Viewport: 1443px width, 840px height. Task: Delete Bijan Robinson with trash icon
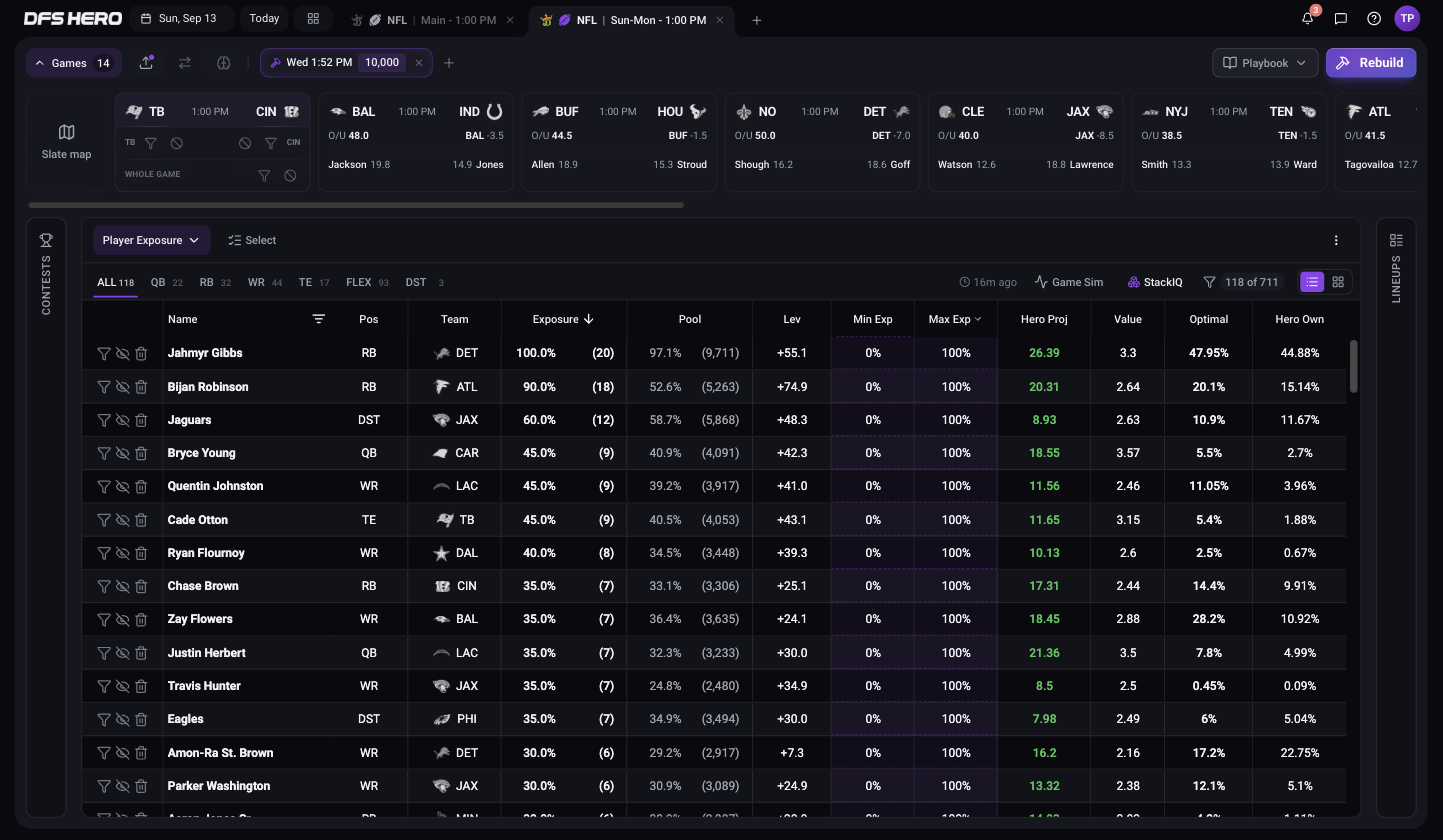[141, 387]
